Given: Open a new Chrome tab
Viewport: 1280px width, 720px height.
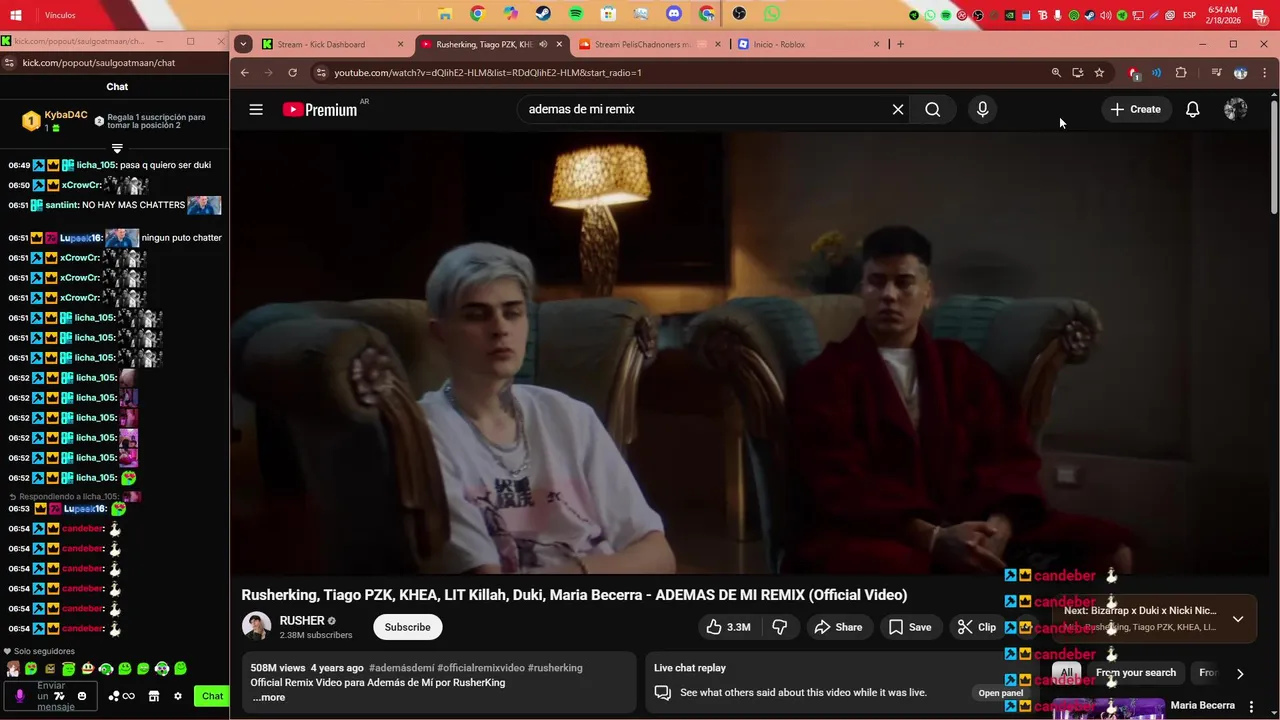Looking at the screenshot, I should [x=900, y=44].
